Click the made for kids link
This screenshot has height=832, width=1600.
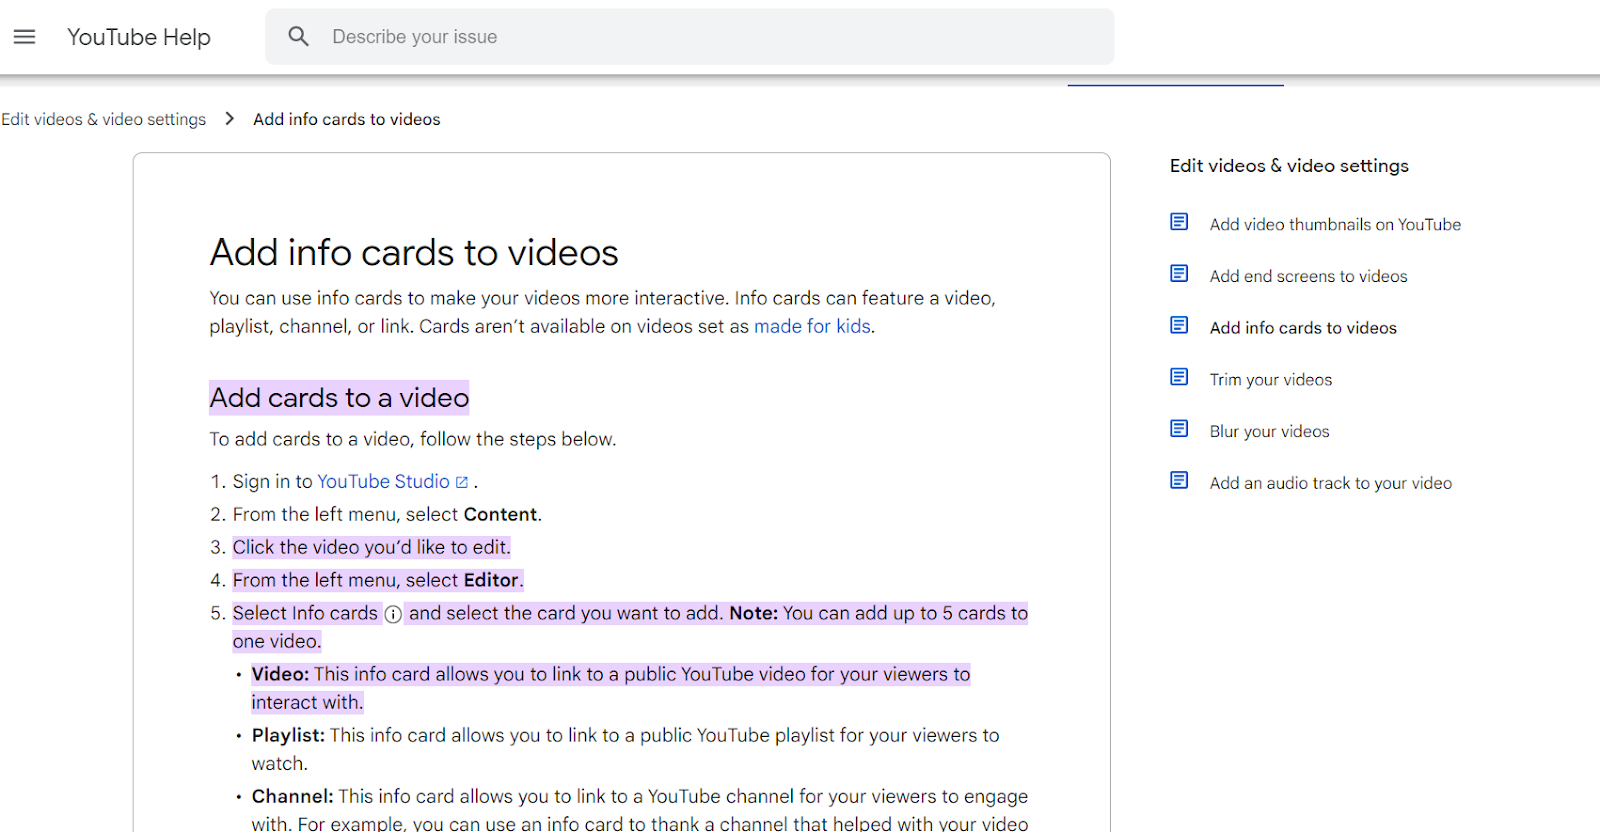click(812, 326)
